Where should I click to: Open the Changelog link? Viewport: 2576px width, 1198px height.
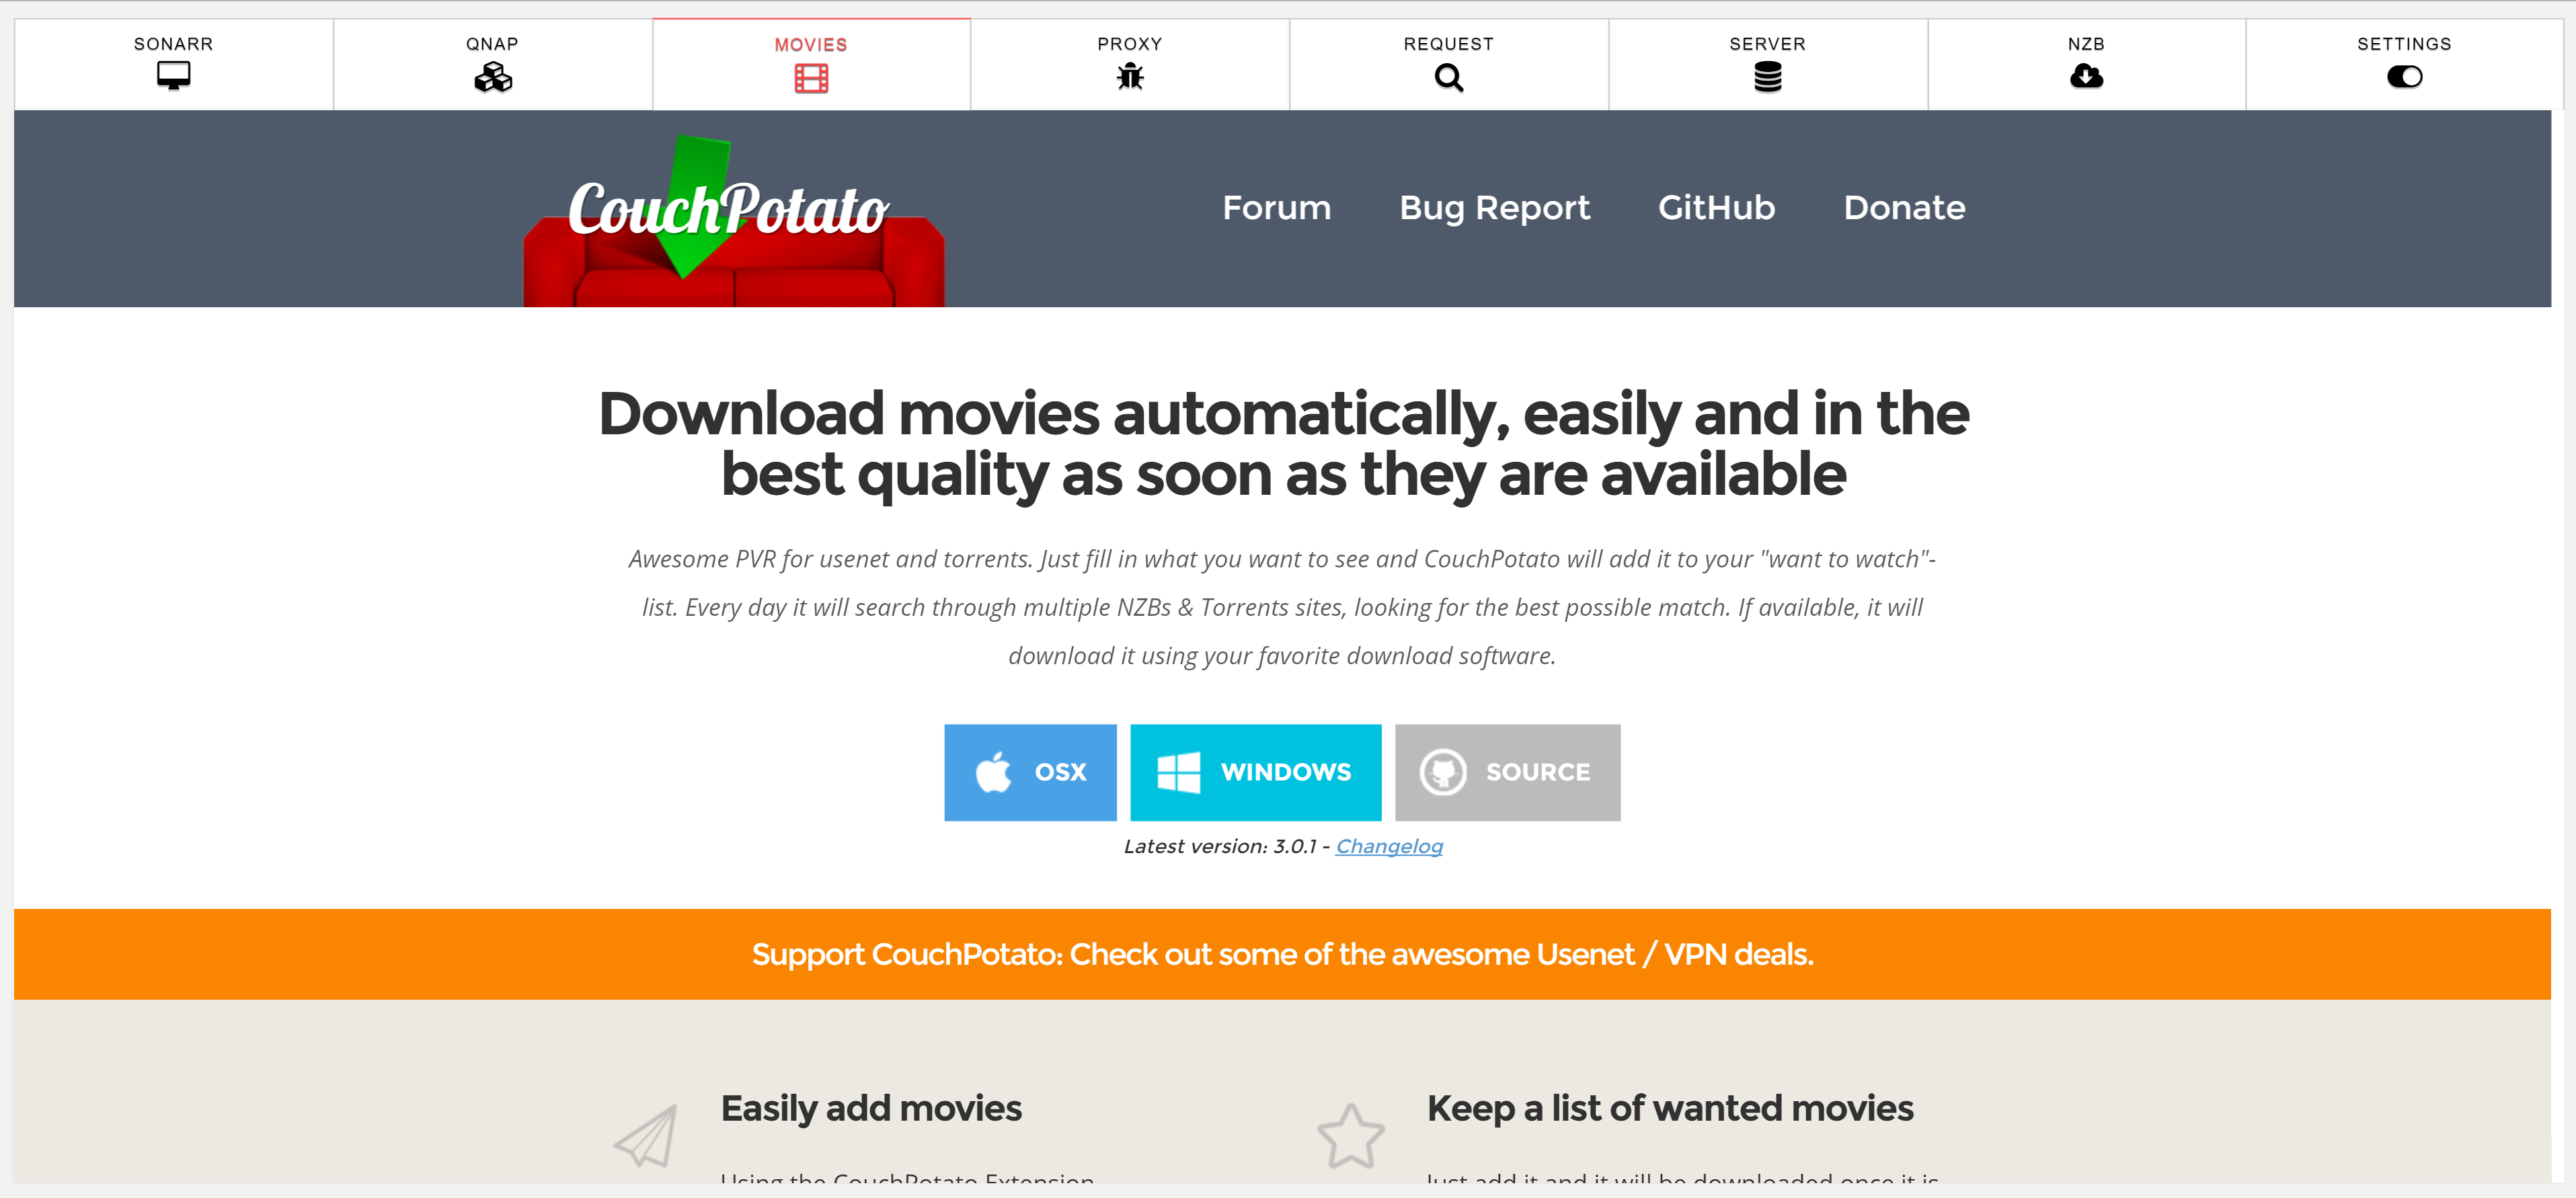1389,846
